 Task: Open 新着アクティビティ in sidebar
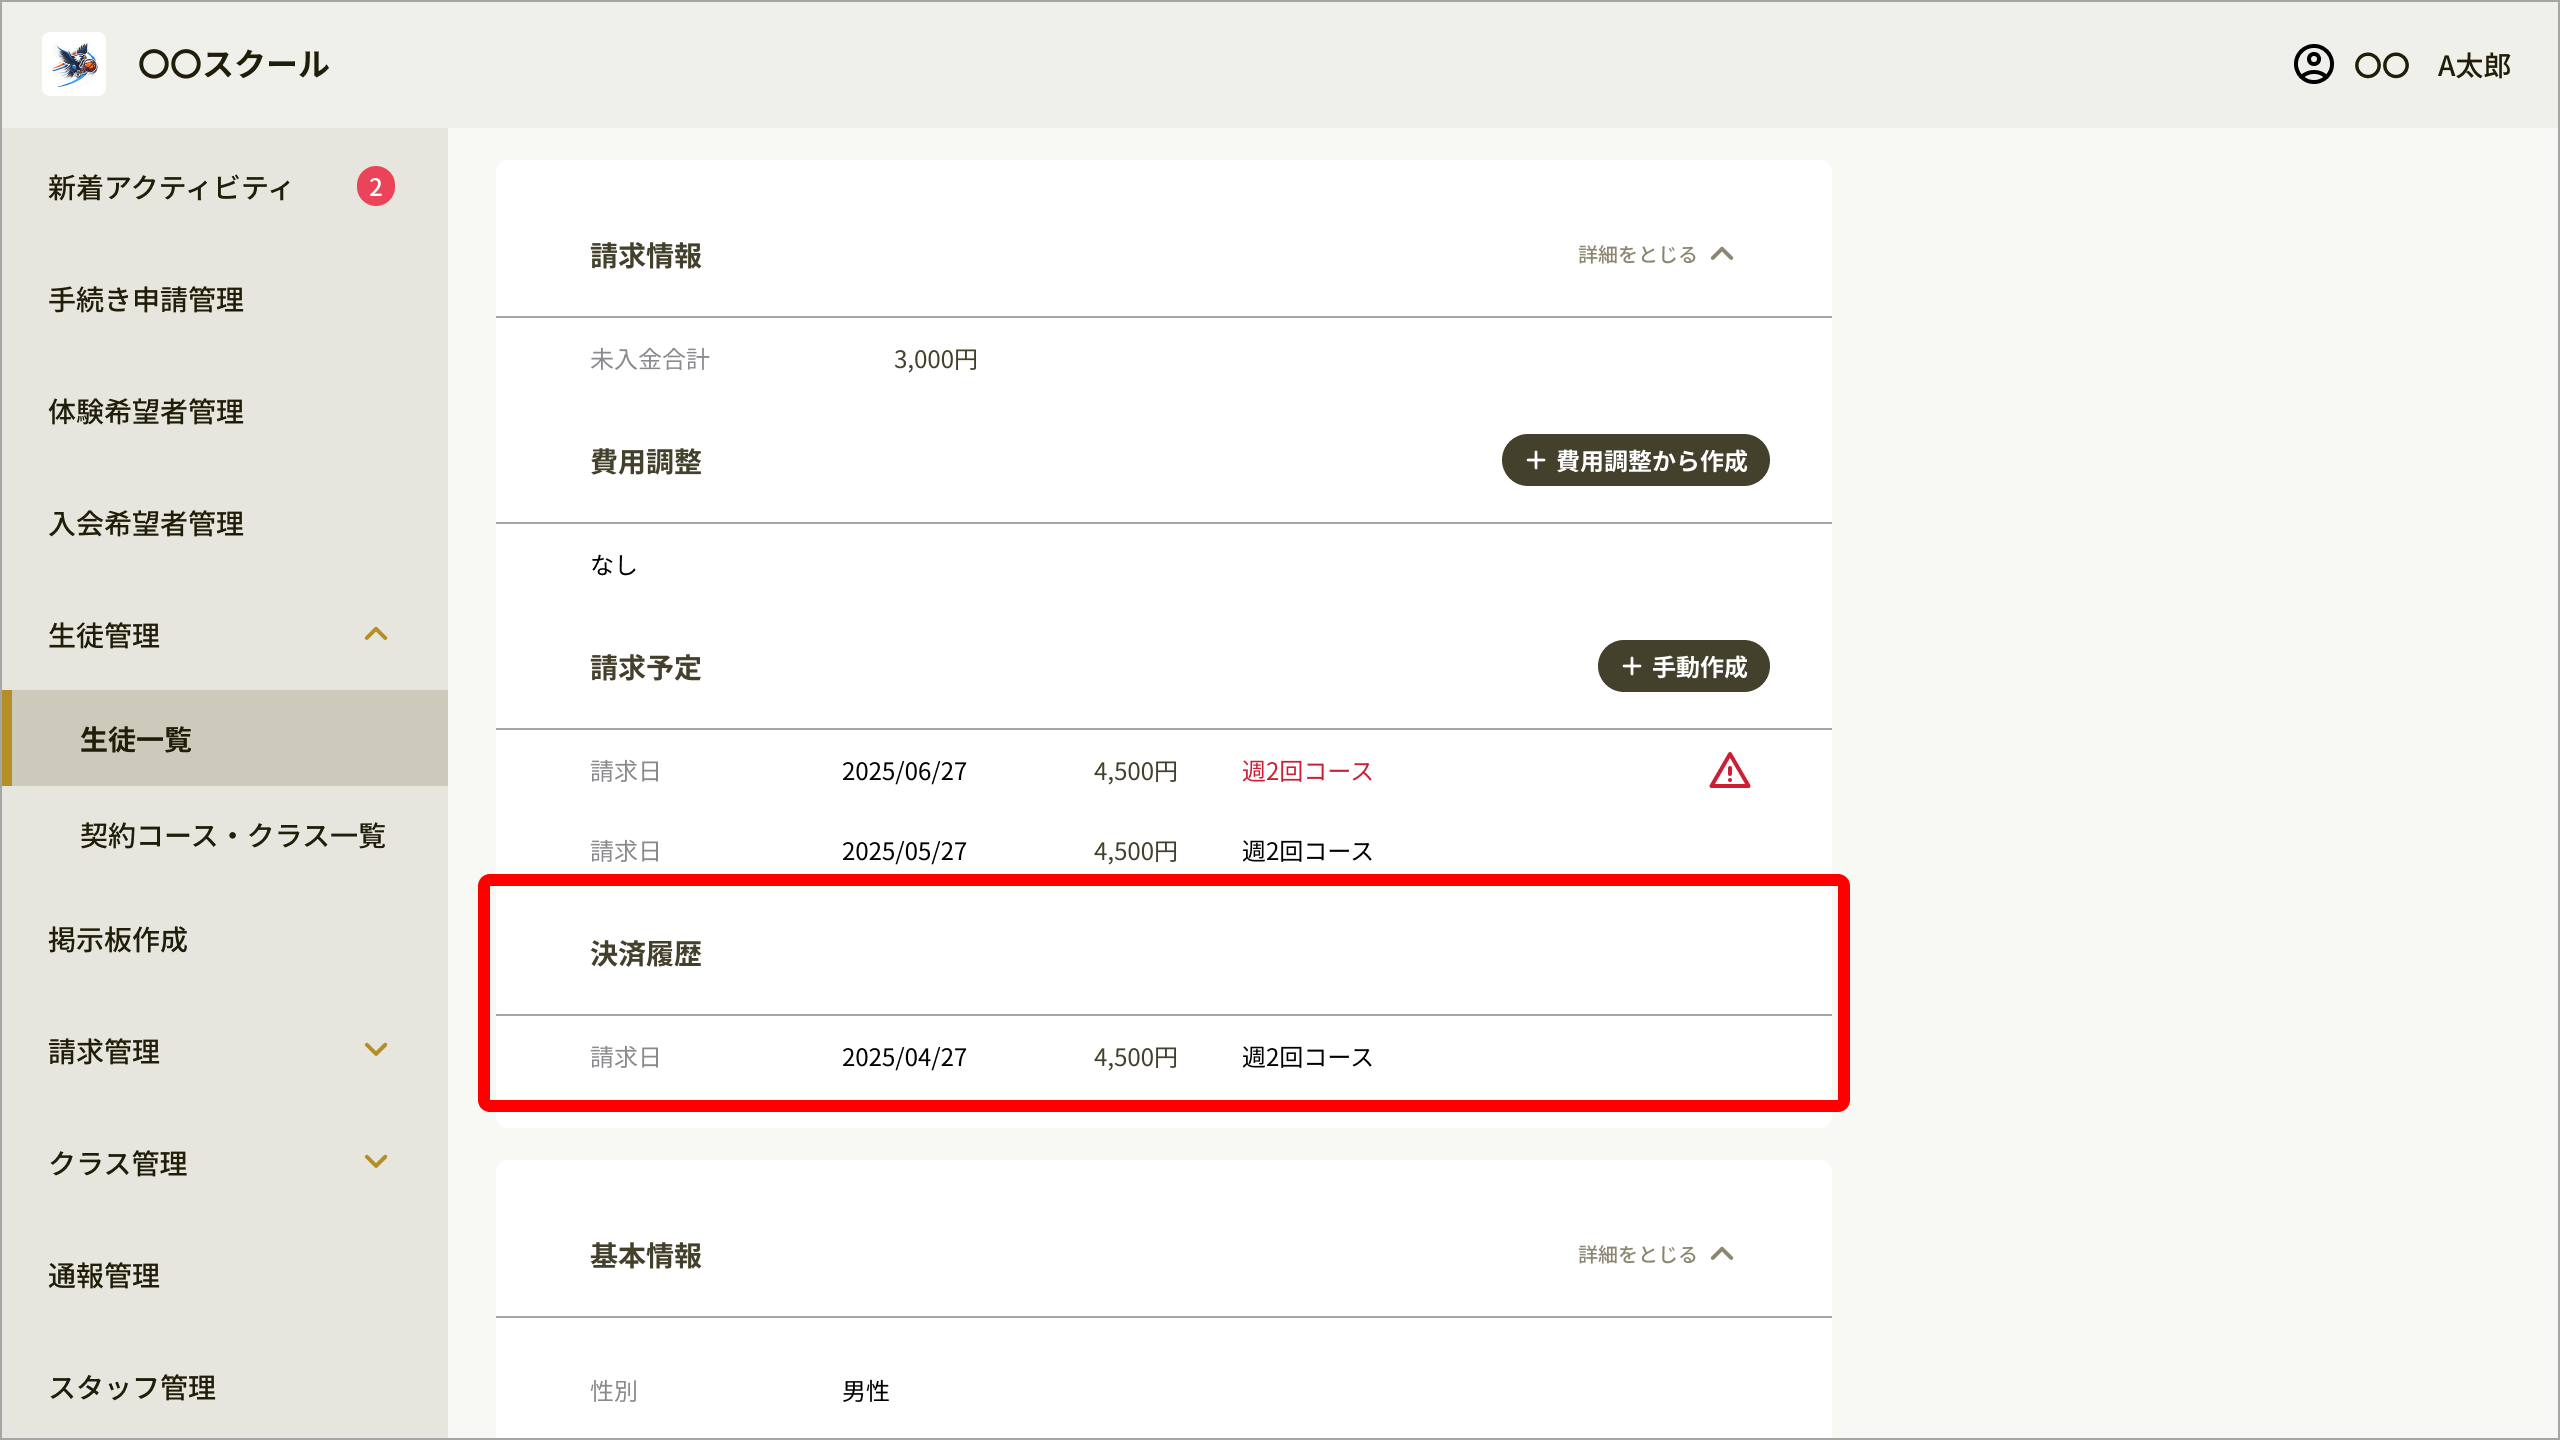coord(170,188)
